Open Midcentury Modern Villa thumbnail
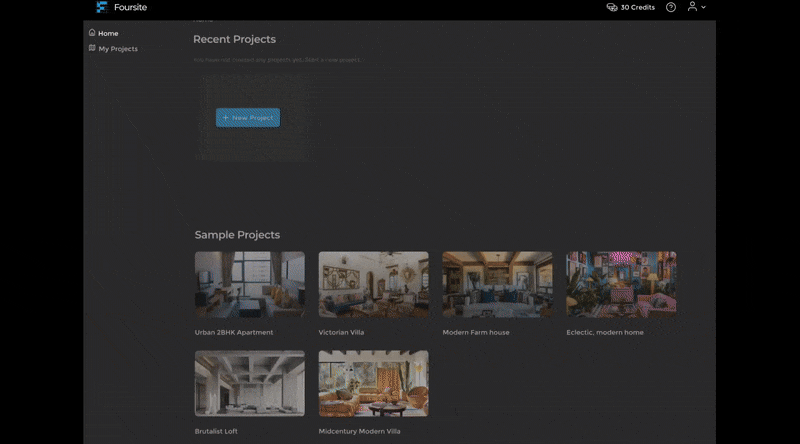This screenshot has height=444, width=800. [373, 383]
